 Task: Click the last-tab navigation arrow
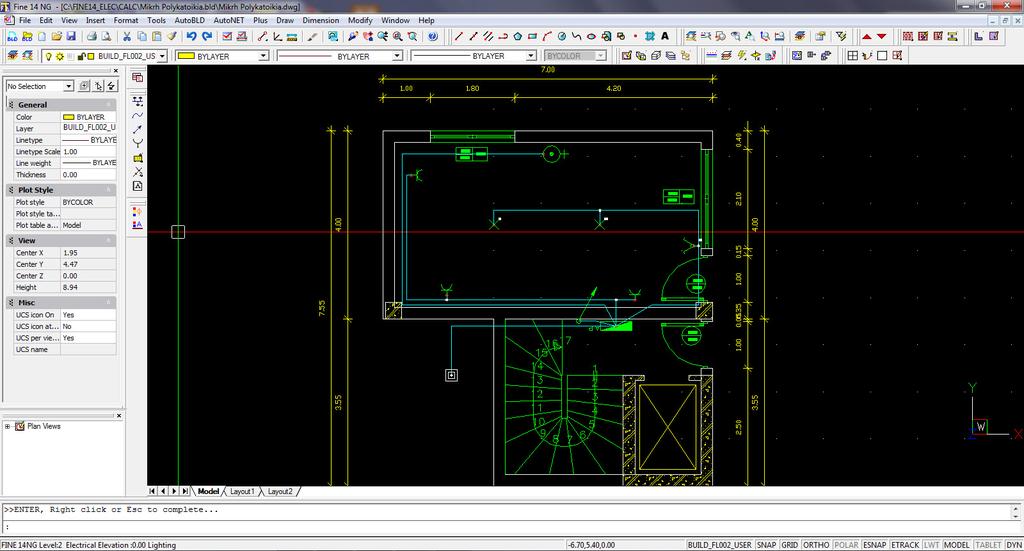pyautogui.click(x=185, y=491)
